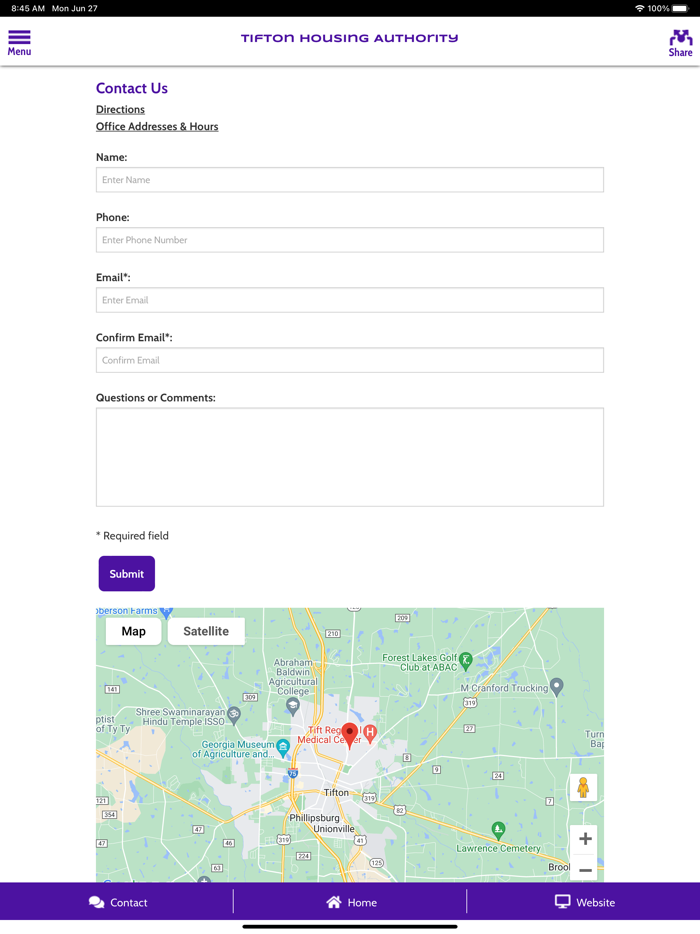Viewport: 700px width, 934px height.
Task: Click Shree Swaminarayan Hindu Temple marker
Action: (x=234, y=714)
